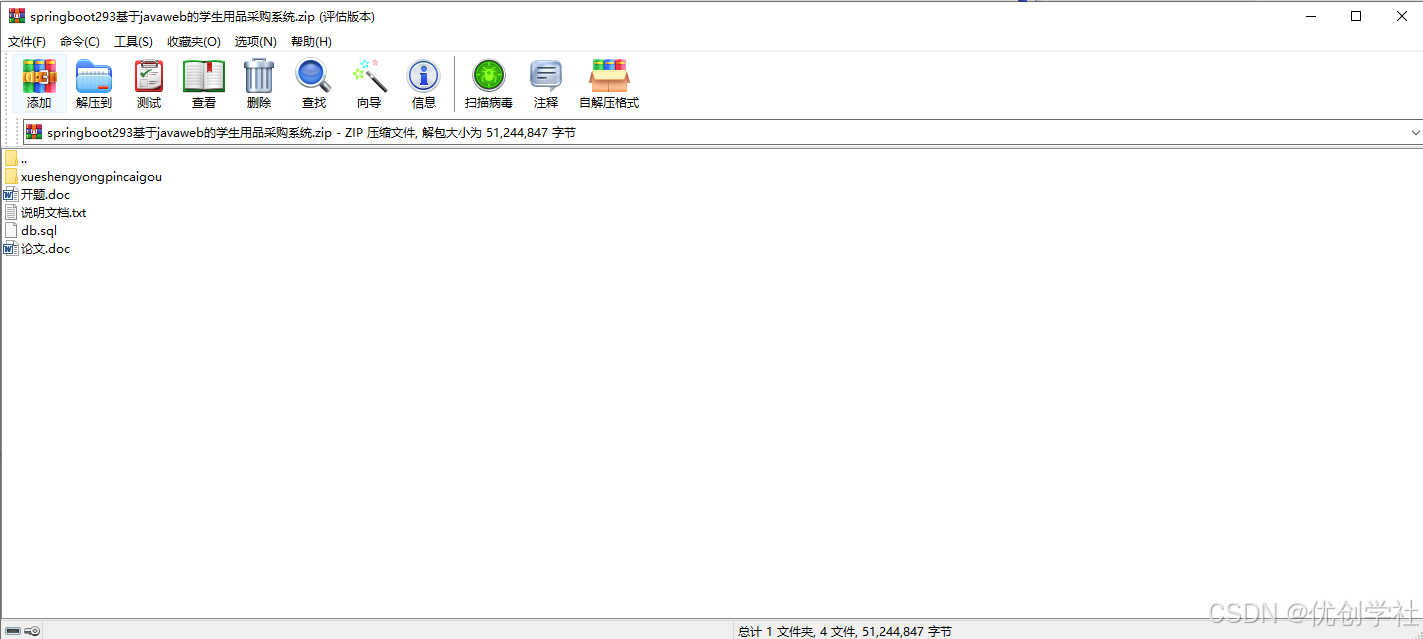Click the 添加 (Add) toolbar icon
Viewport: 1423px width, 639px height.
39,76
